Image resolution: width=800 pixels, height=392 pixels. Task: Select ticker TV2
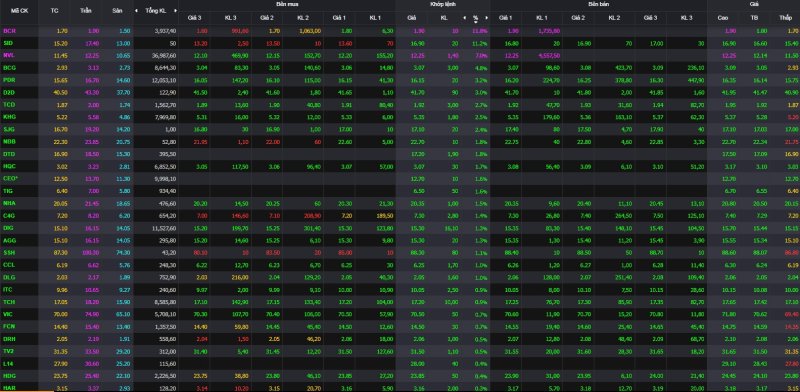[x=9, y=352]
